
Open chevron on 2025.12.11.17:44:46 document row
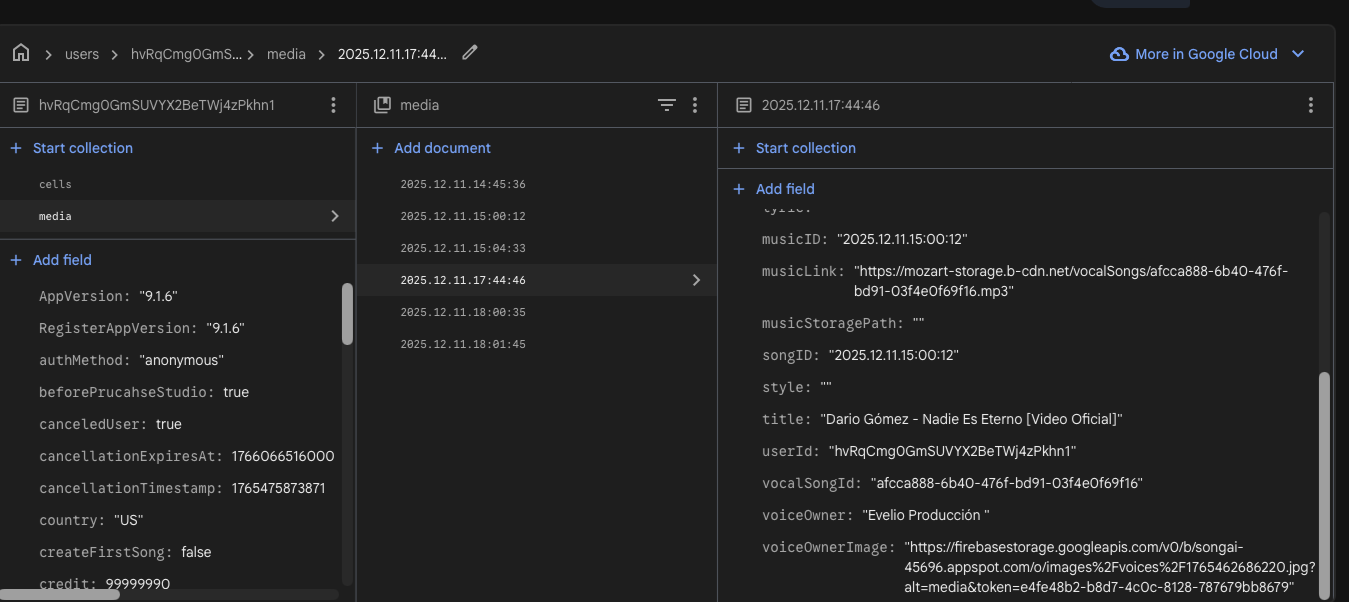tap(696, 280)
